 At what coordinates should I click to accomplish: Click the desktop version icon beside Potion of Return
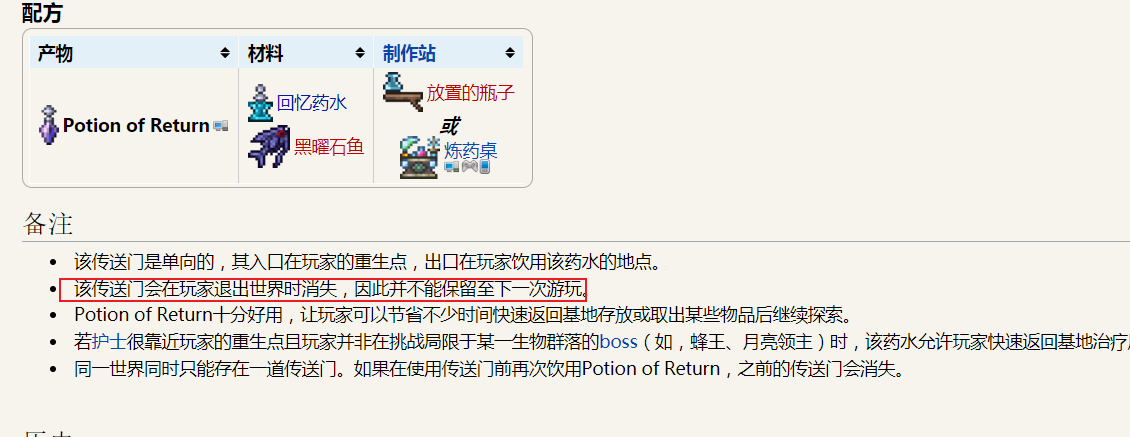221,126
